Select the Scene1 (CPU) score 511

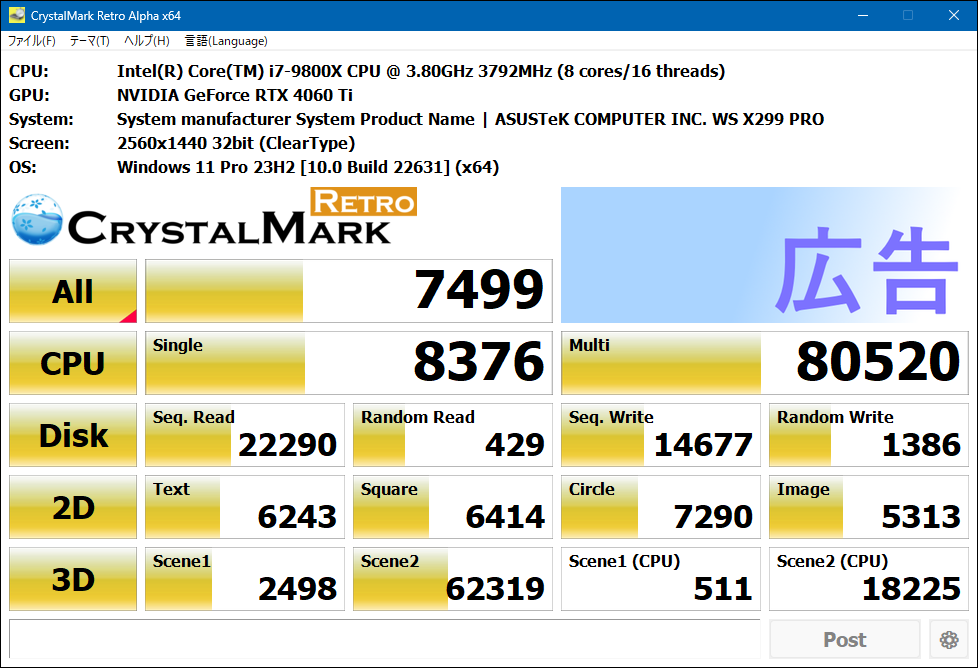point(661,579)
